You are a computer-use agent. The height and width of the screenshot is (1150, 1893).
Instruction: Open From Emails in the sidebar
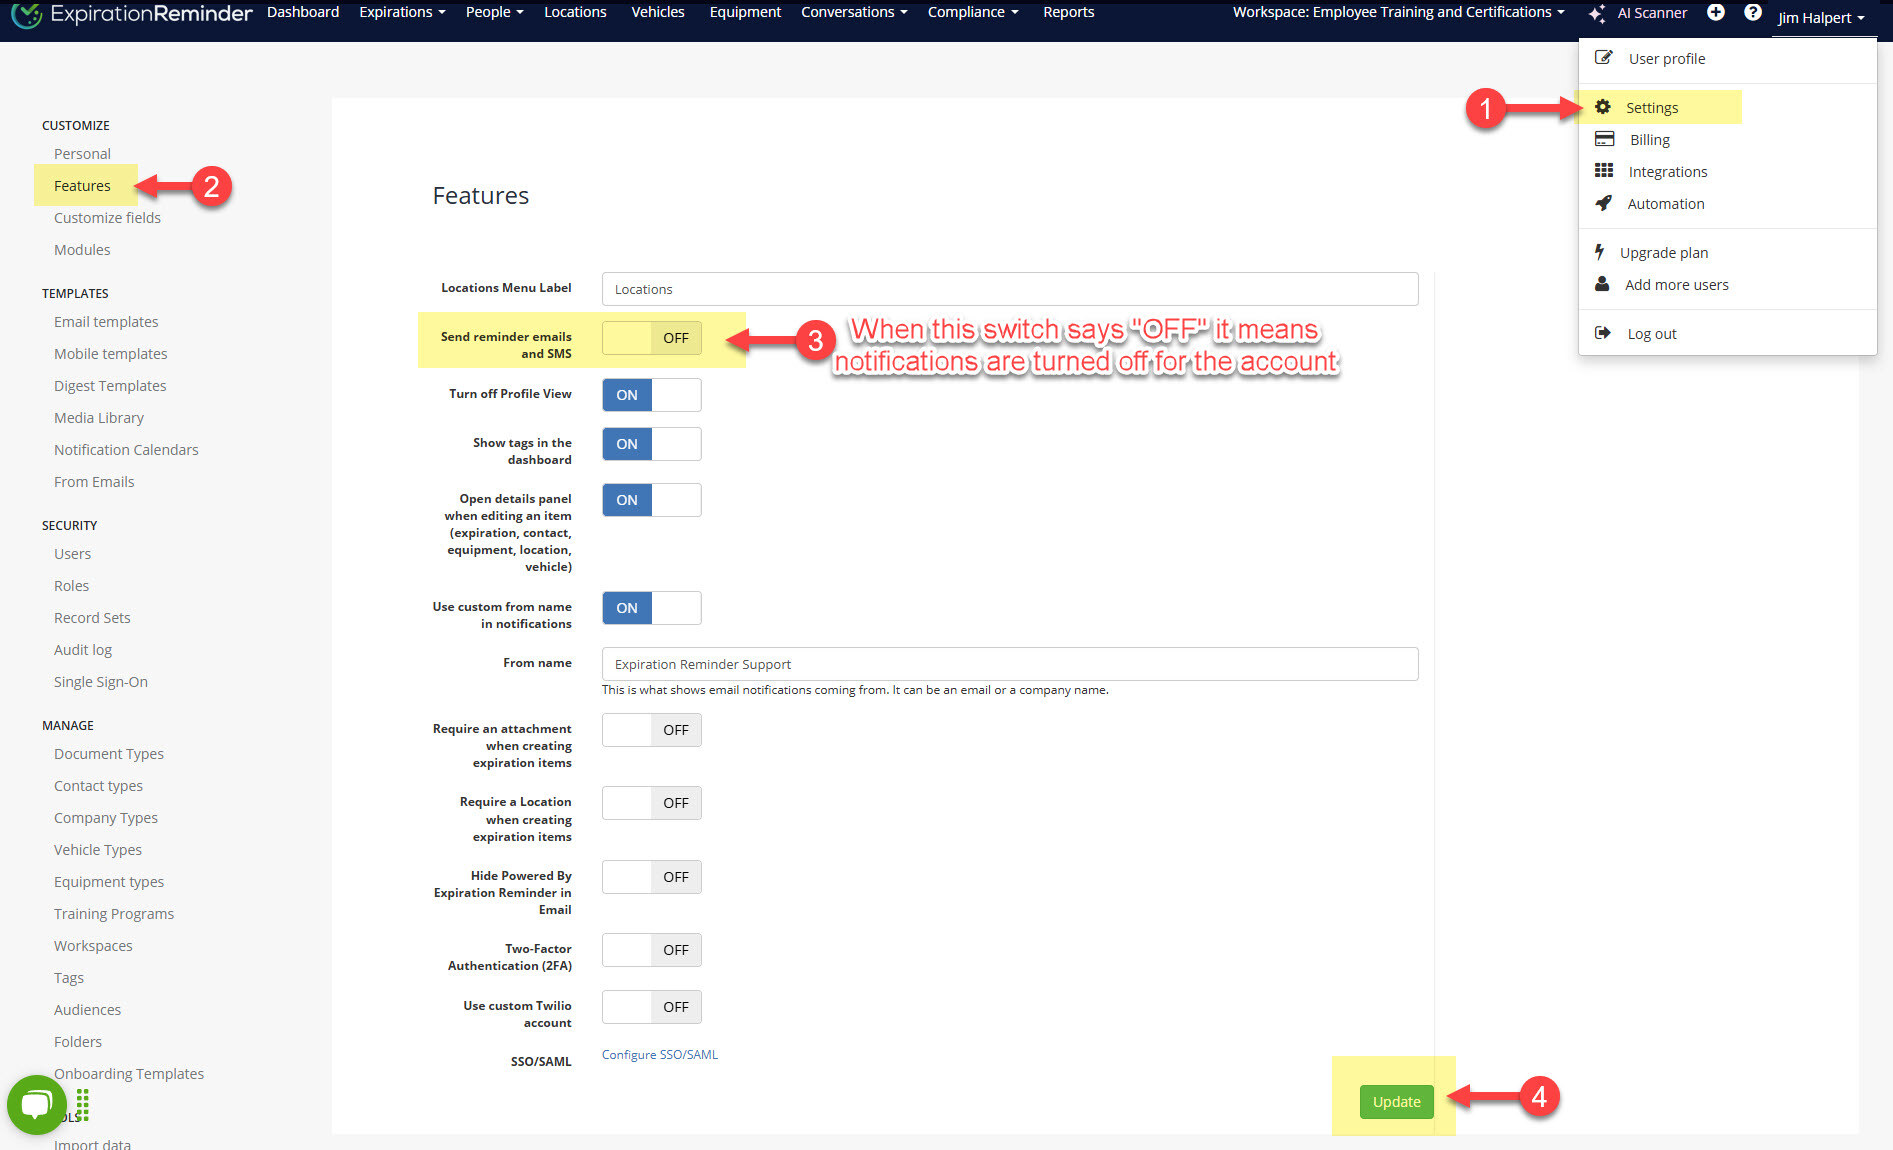pyautogui.click(x=94, y=482)
